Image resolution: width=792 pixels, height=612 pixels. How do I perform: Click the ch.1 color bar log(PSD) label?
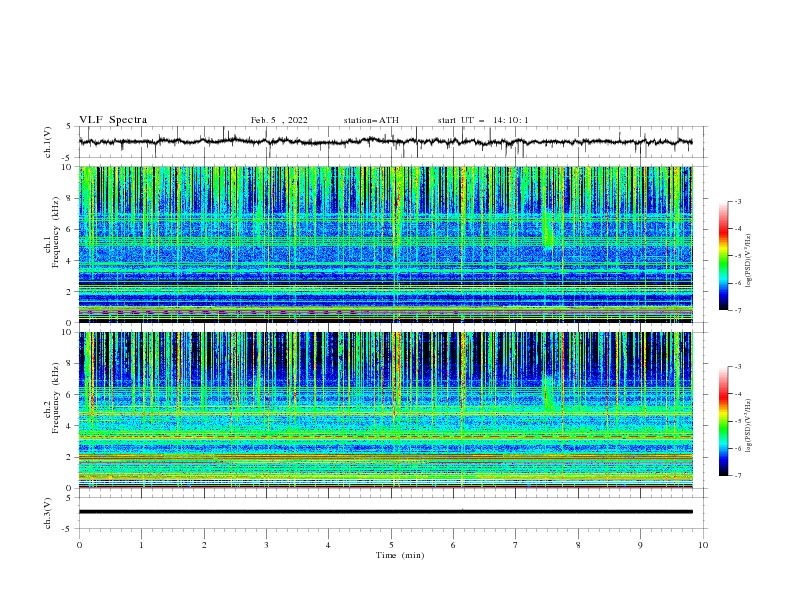tap(749, 260)
